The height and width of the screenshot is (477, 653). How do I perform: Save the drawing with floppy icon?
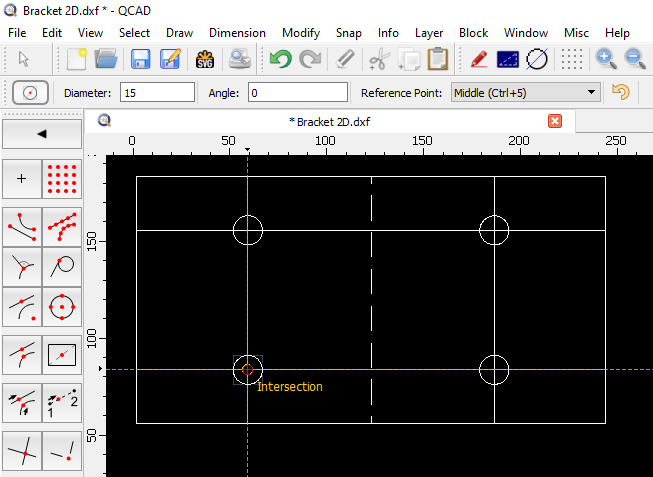(x=140, y=59)
